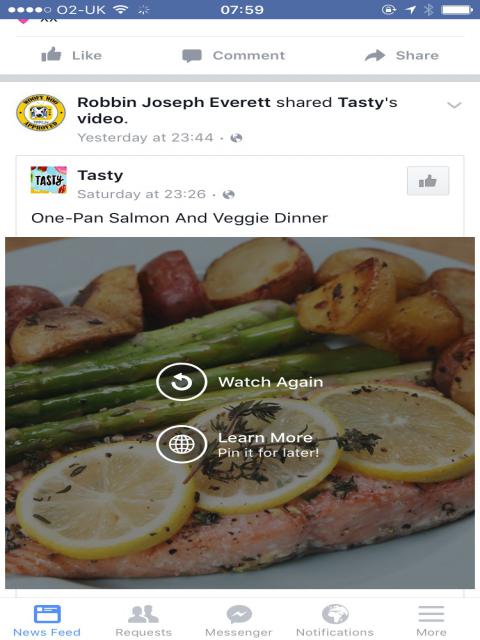Tap the Like thumbs-up icon on top post
This screenshot has width=480, height=640.
pyautogui.click(x=51, y=55)
